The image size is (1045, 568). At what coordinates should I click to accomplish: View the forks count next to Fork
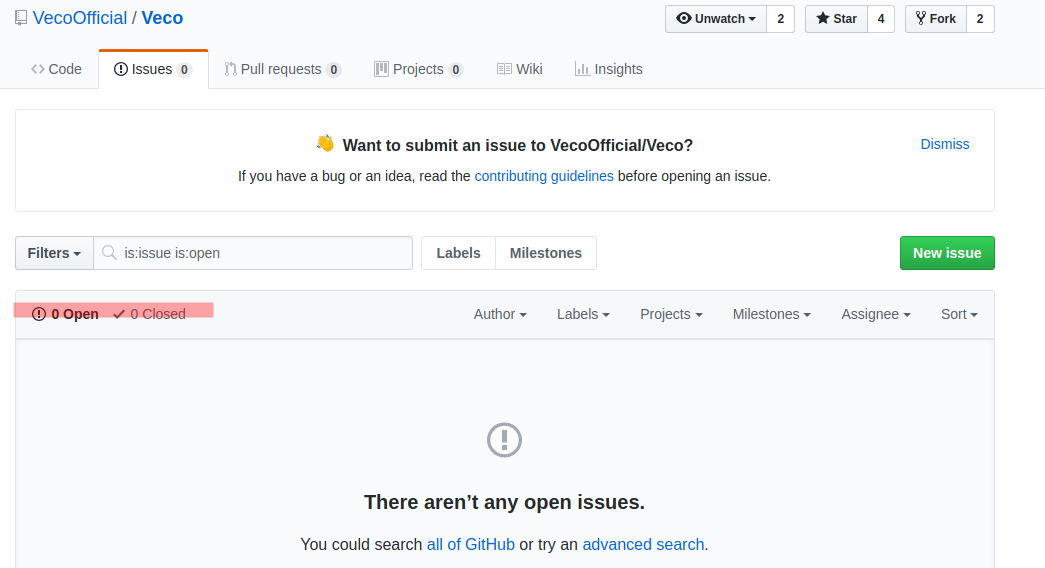click(980, 19)
